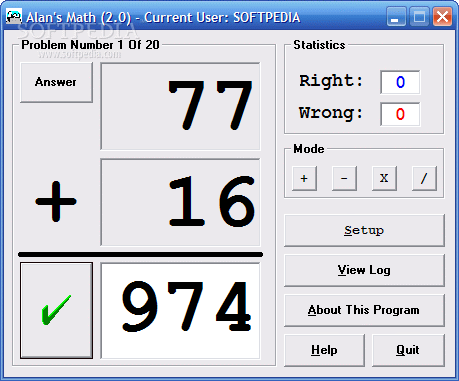Open About This Program
This screenshot has height=381, width=459.
[364, 310]
